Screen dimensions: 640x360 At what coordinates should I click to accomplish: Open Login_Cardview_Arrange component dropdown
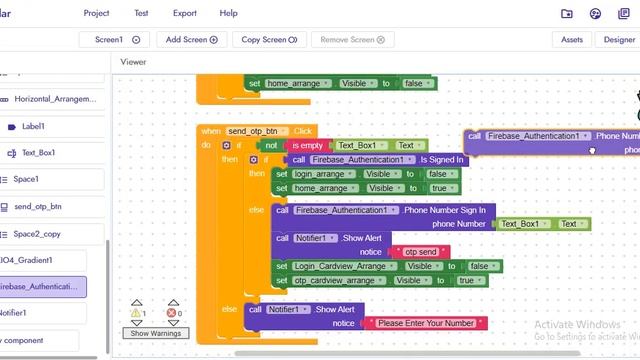(344, 266)
